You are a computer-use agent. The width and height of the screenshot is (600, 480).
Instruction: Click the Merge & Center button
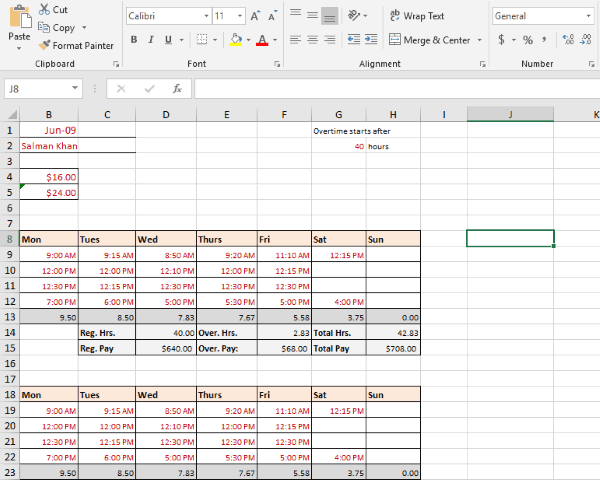click(428, 40)
